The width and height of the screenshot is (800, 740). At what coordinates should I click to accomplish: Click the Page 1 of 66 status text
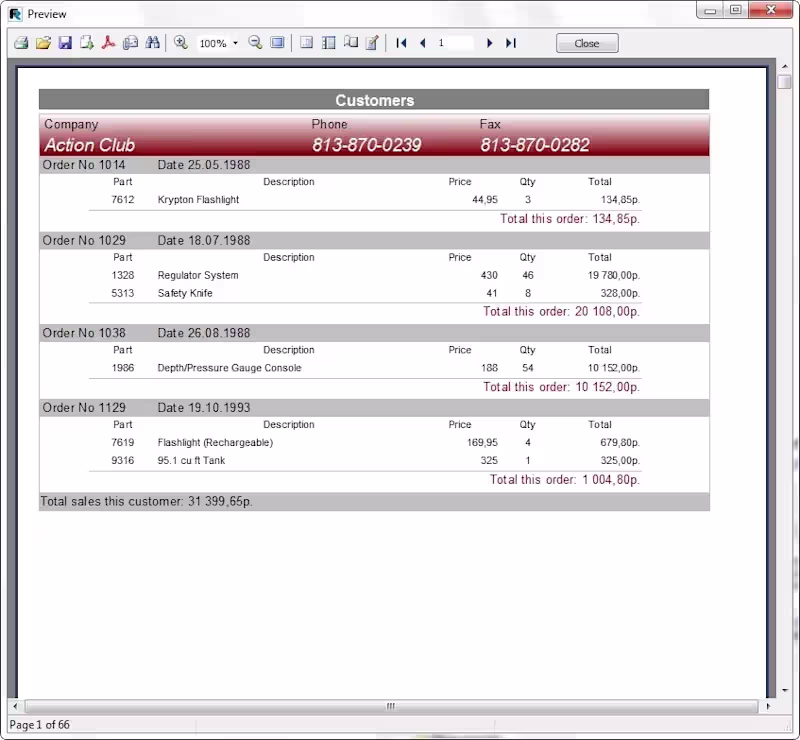39,725
